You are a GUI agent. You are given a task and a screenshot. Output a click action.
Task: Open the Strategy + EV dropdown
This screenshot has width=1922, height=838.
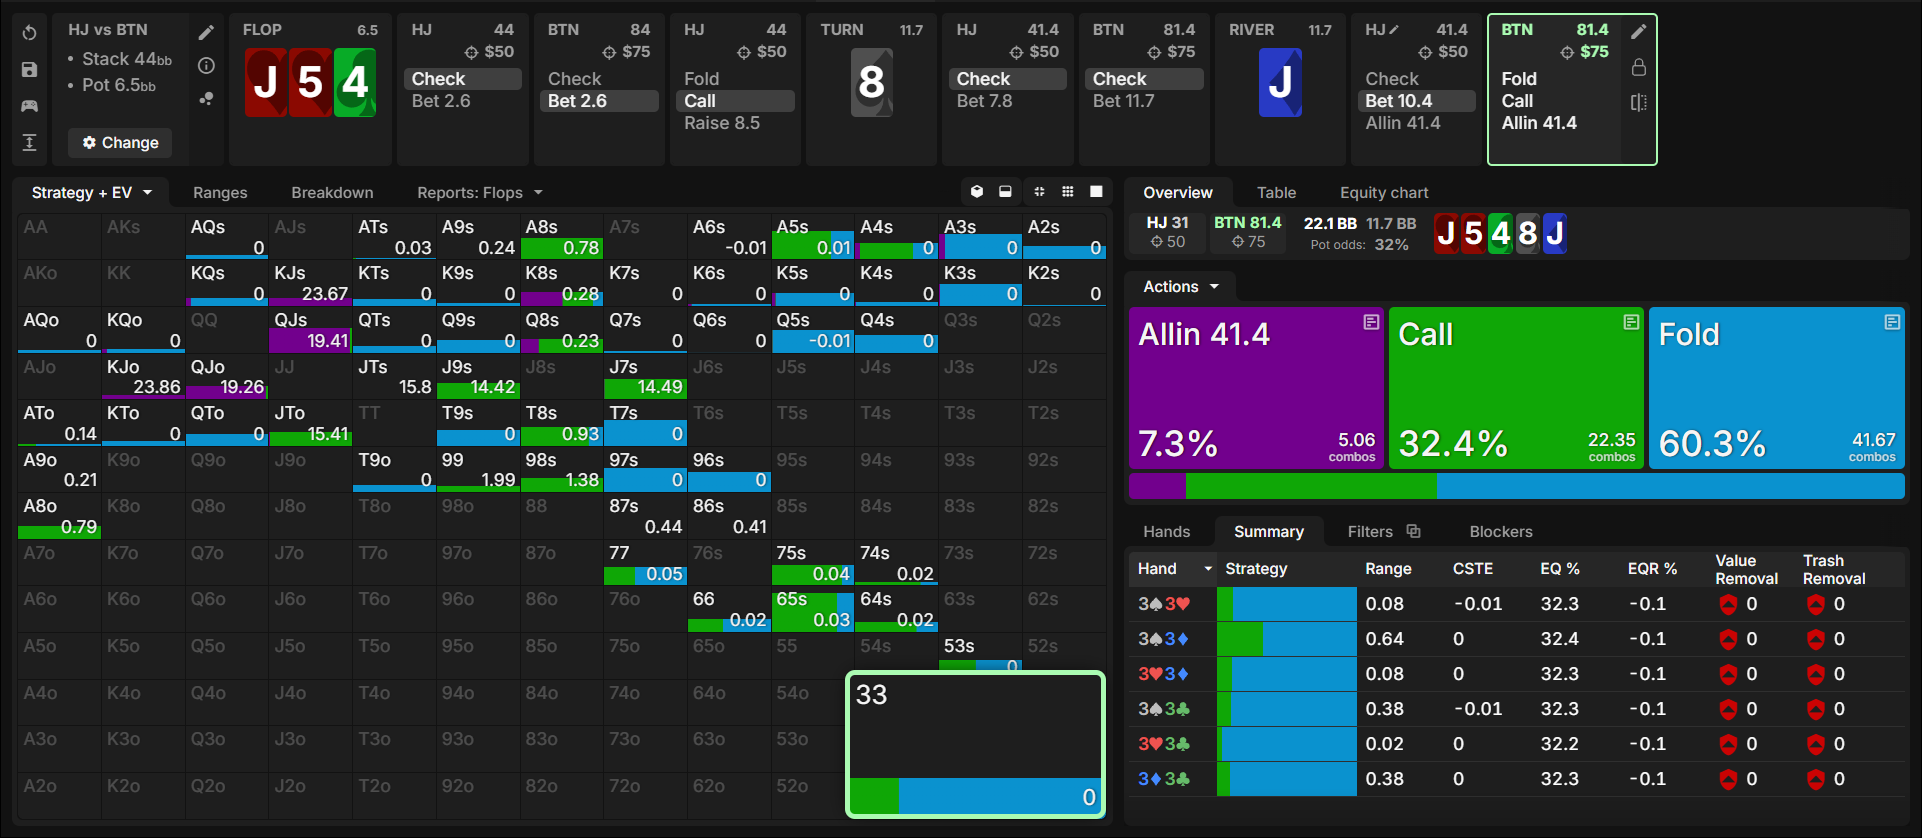[x=91, y=192]
